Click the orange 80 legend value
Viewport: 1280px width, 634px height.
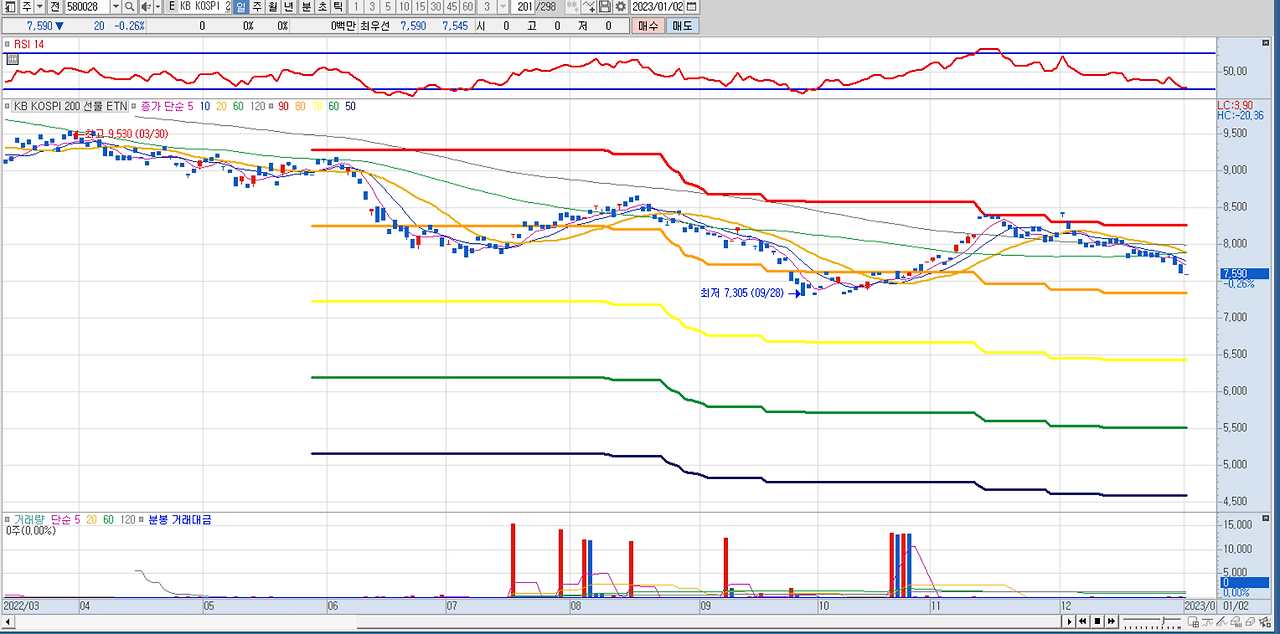point(300,105)
